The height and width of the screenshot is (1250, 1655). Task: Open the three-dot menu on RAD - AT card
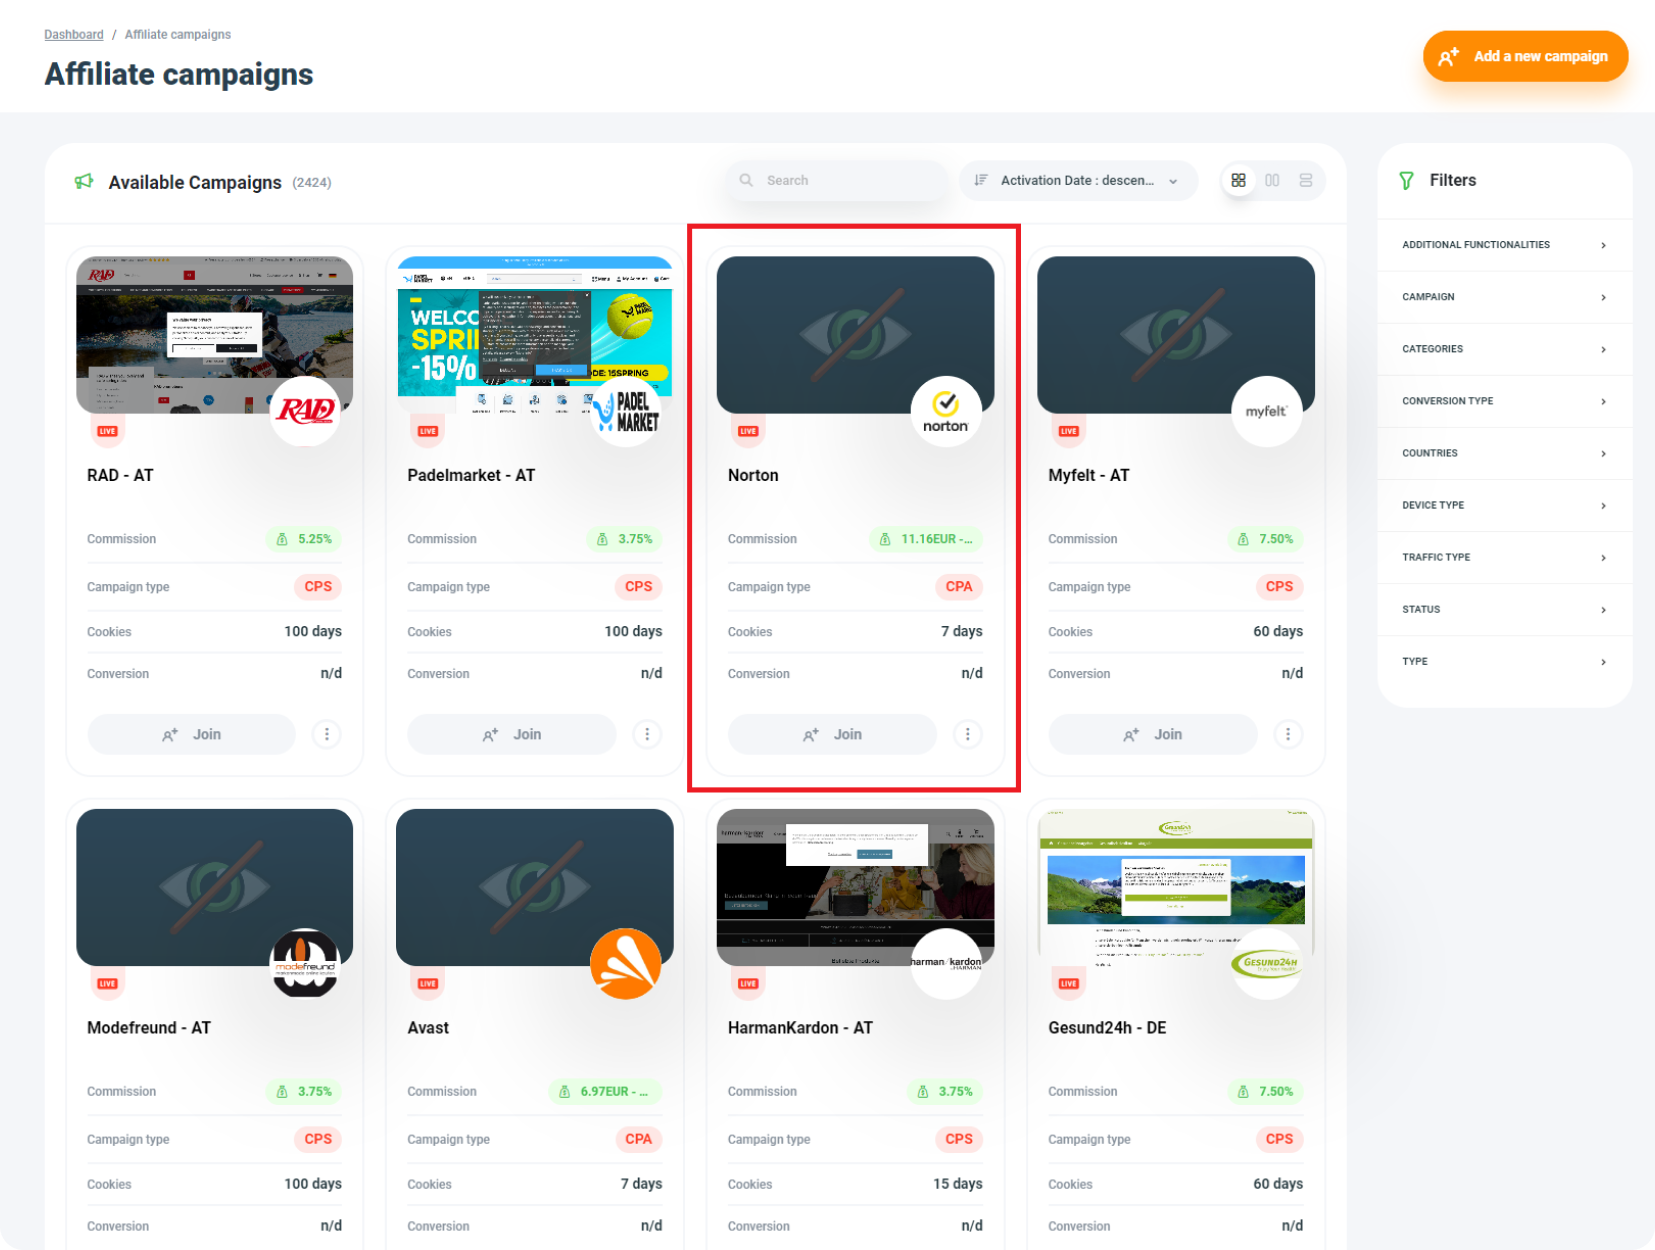[x=327, y=734]
